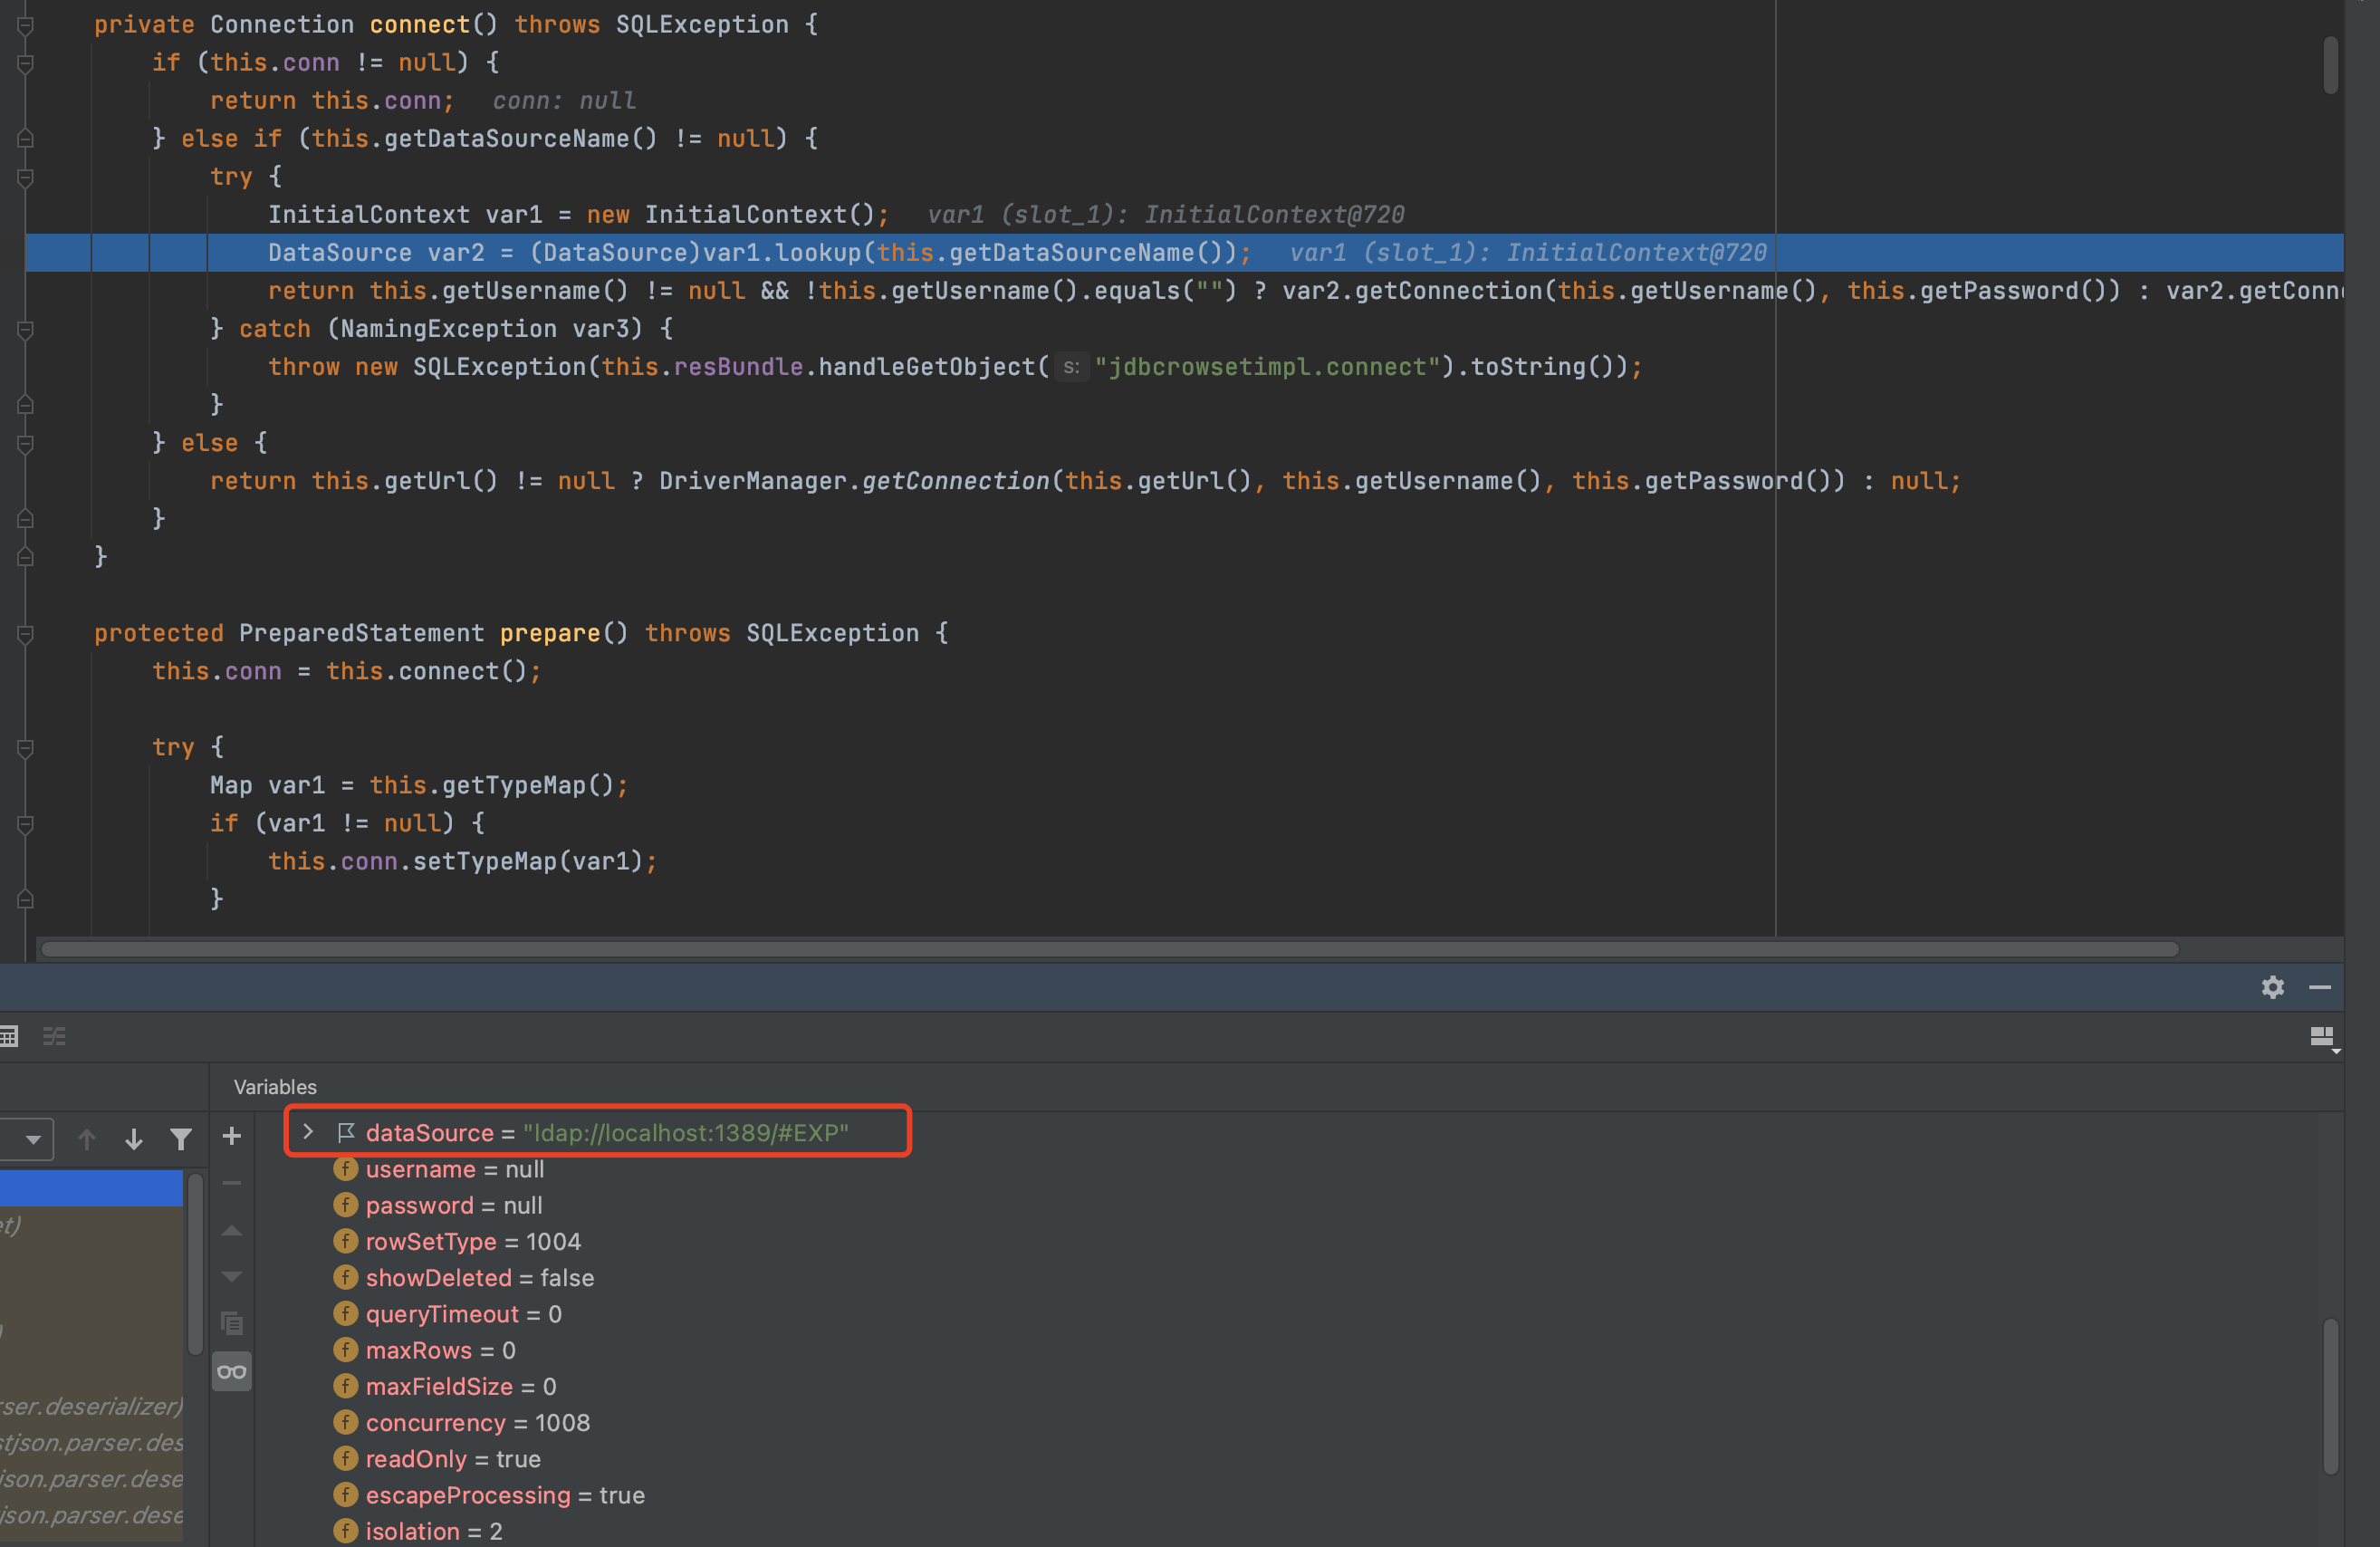Viewport: 2380px width, 1547px height.
Task: Expand the dataSource variable node
Action: (x=308, y=1131)
